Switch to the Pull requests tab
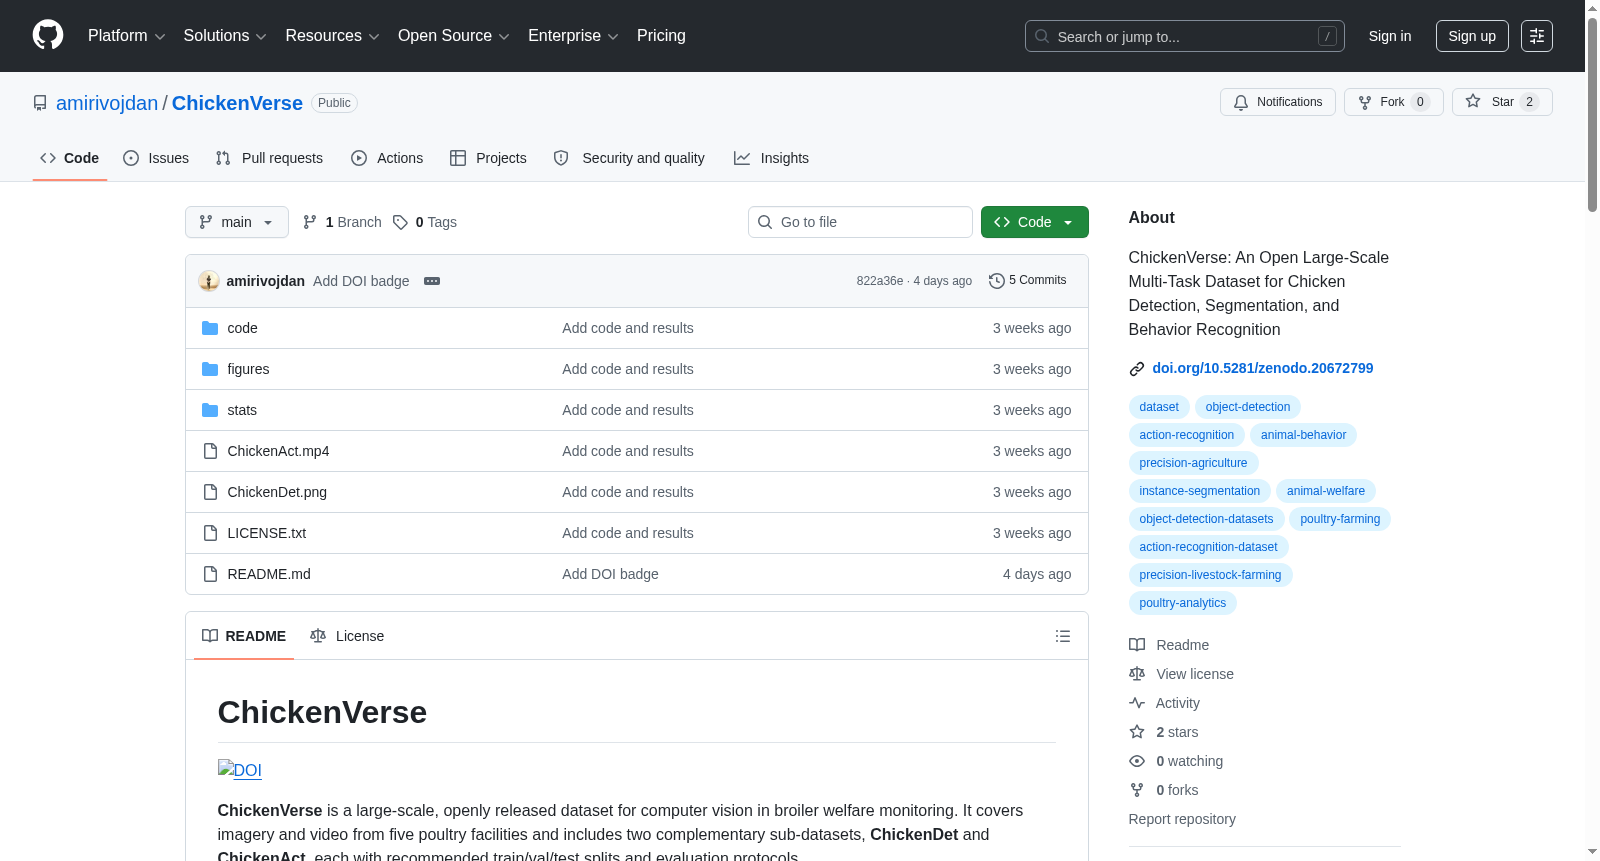 pos(269,158)
